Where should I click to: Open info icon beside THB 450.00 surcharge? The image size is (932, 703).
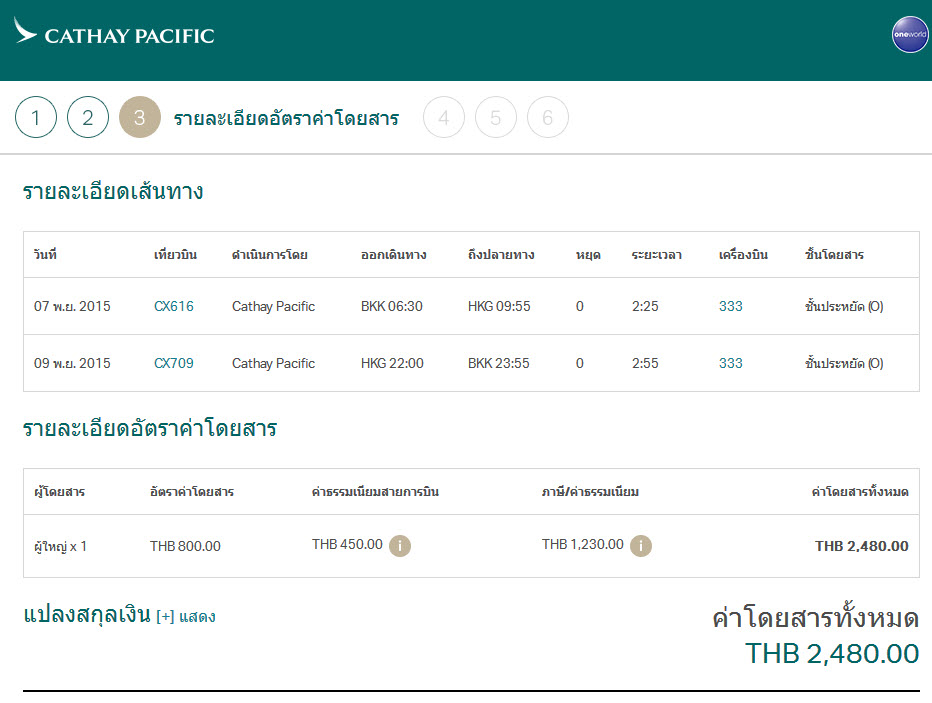tap(400, 545)
